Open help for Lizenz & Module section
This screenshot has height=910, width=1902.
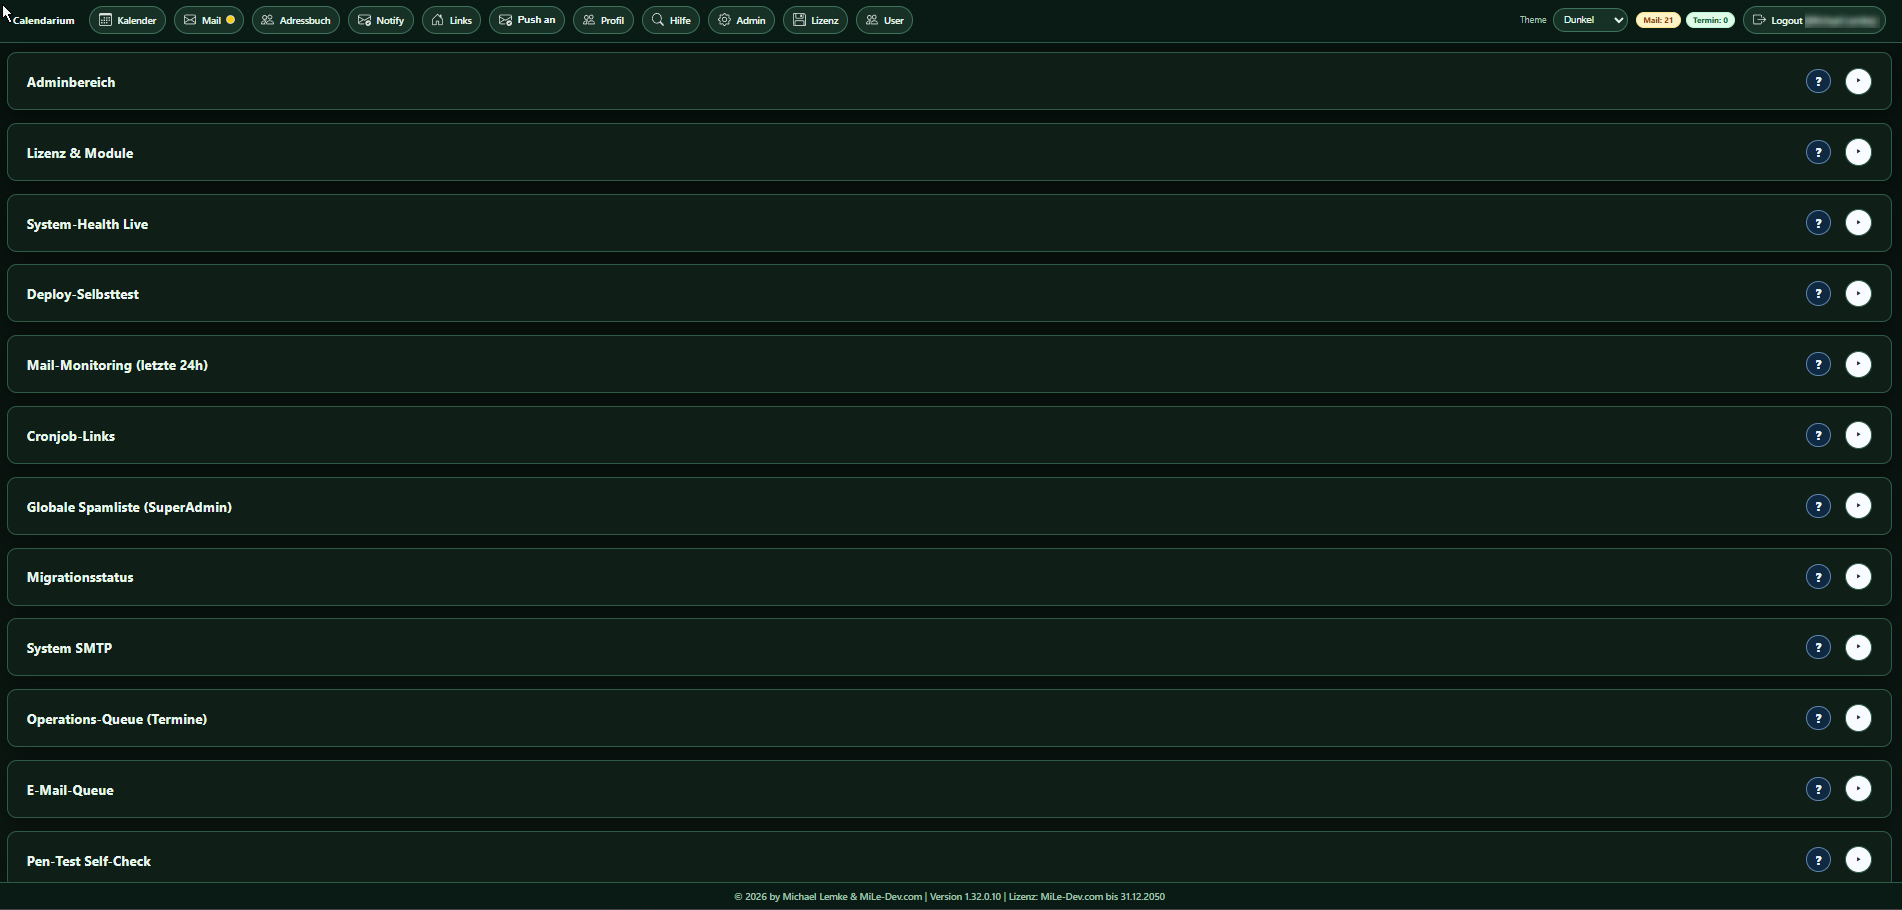(1818, 152)
